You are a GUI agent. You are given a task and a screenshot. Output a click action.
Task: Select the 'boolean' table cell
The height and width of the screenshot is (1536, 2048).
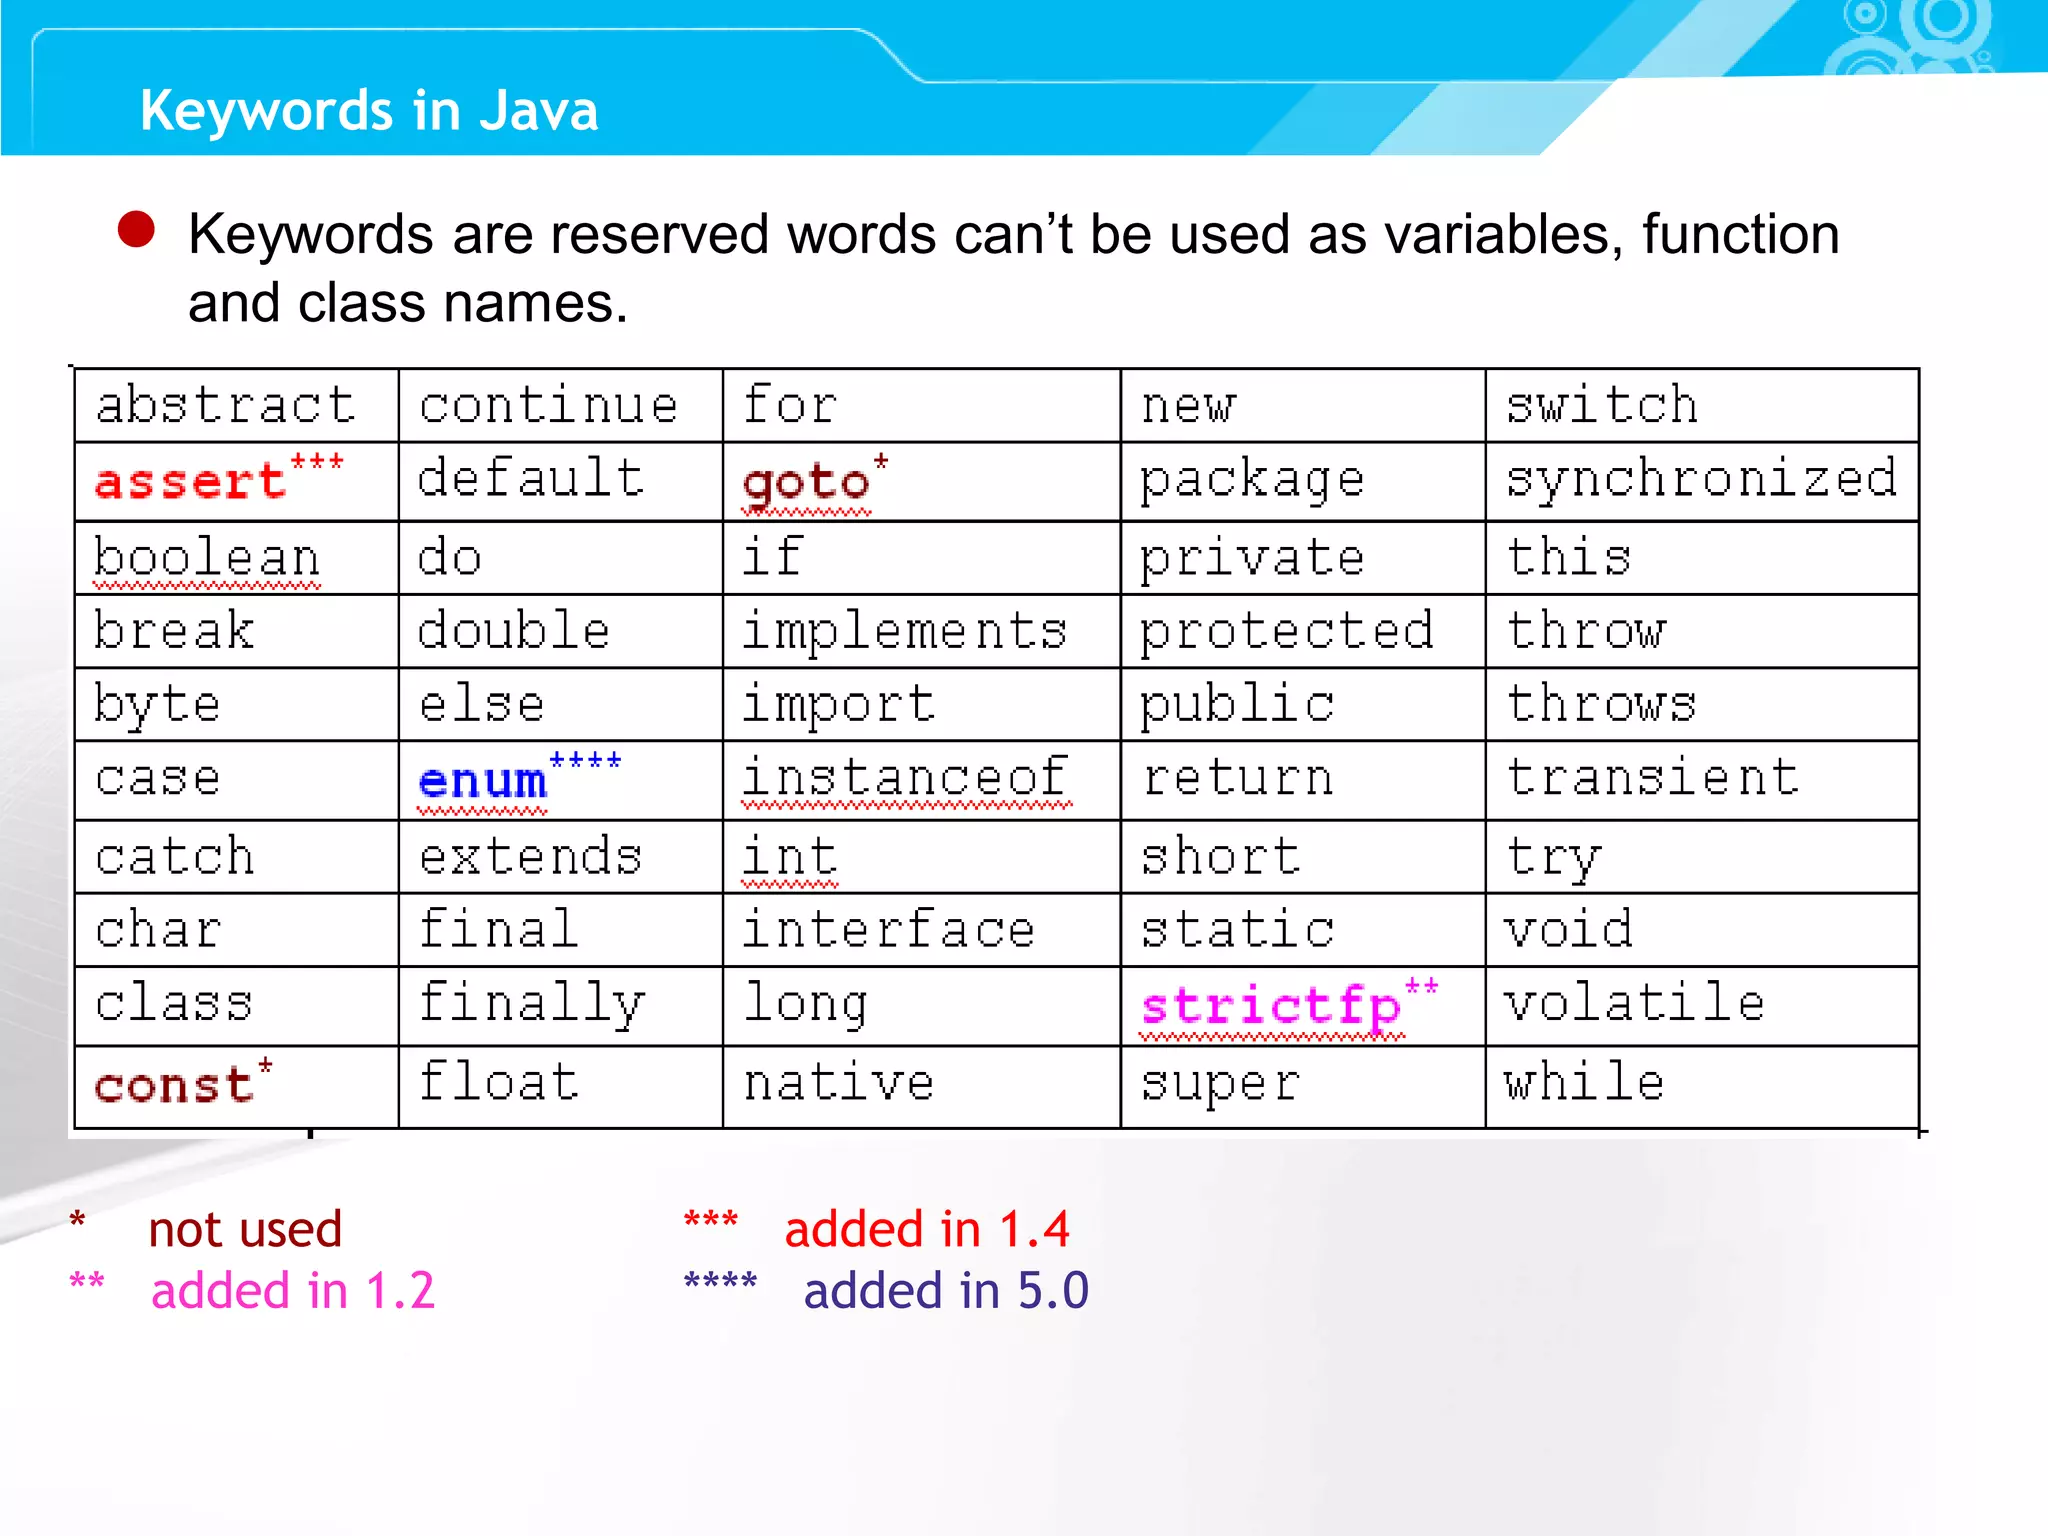[237, 557]
